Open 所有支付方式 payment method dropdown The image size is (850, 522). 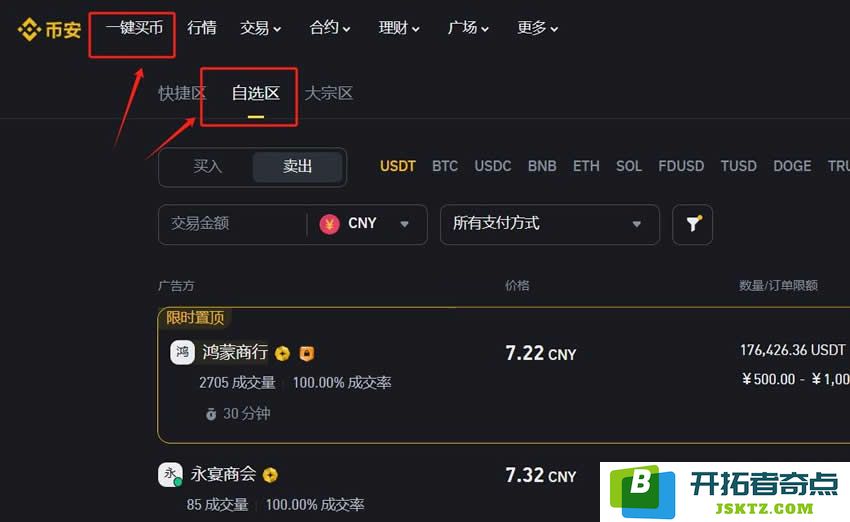click(550, 224)
